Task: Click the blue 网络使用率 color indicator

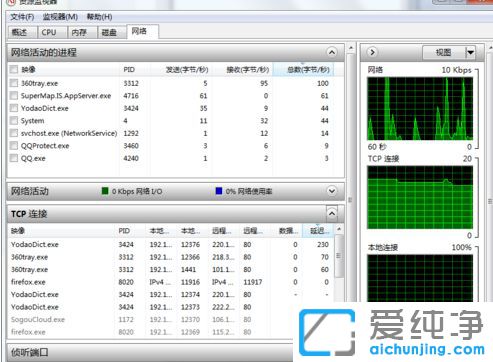Action: coord(219,191)
